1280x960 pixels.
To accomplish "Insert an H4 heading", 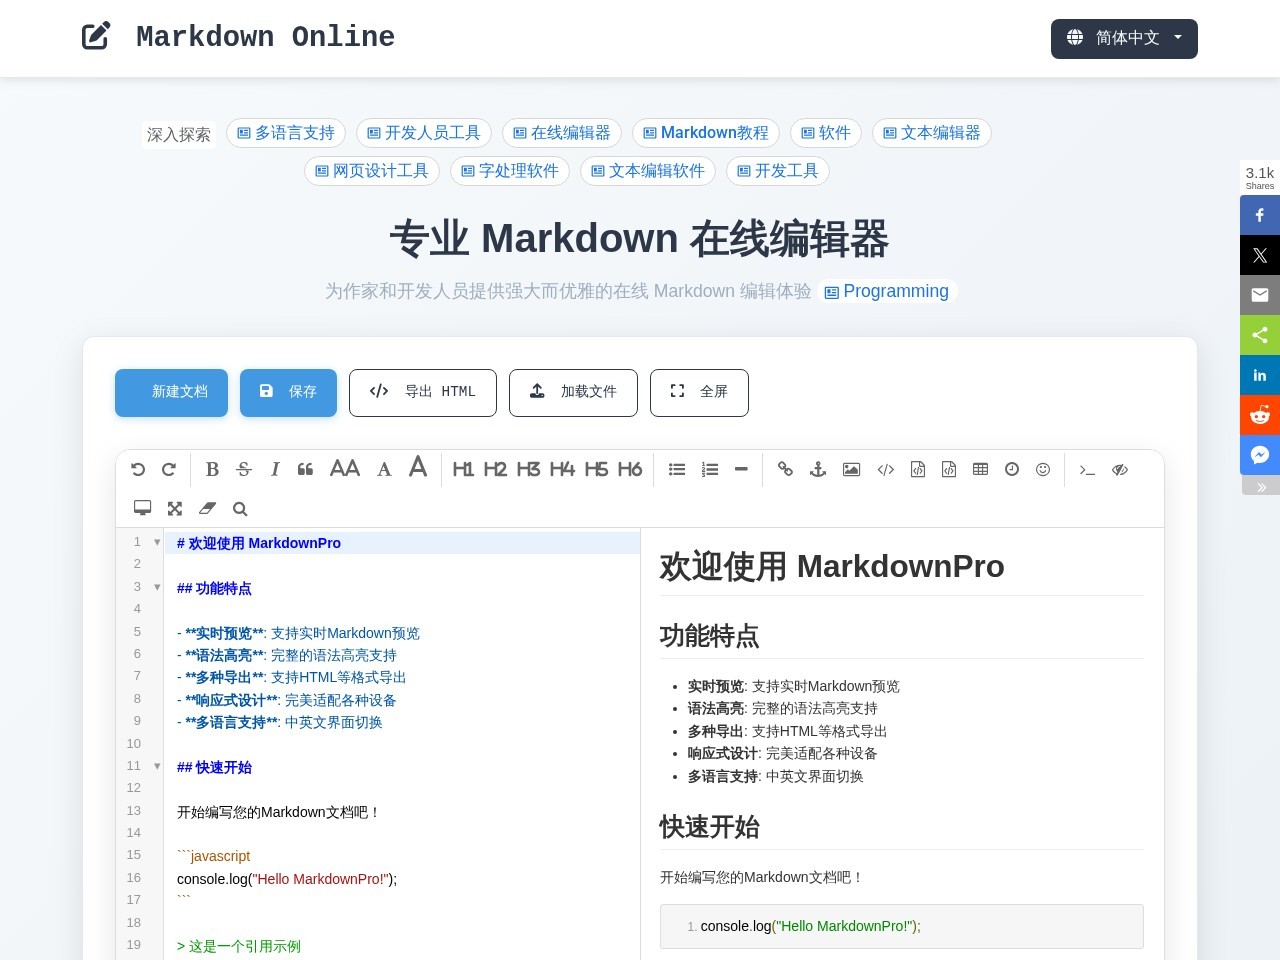I will tap(562, 469).
